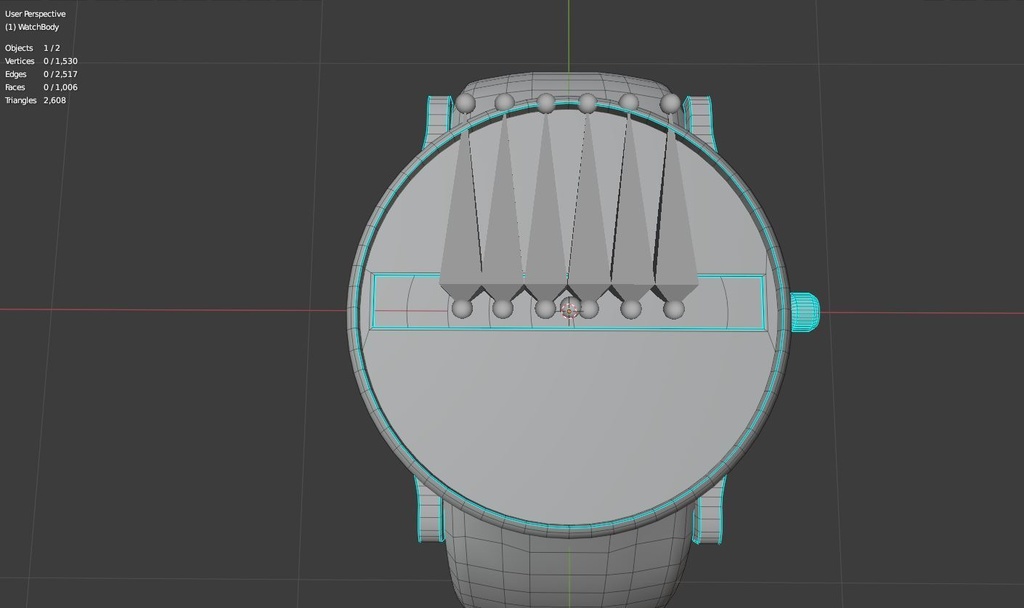This screenshot has height=608, width=1024.
Task: Click the small sphere below the leftmost cone
Action: 460,309
